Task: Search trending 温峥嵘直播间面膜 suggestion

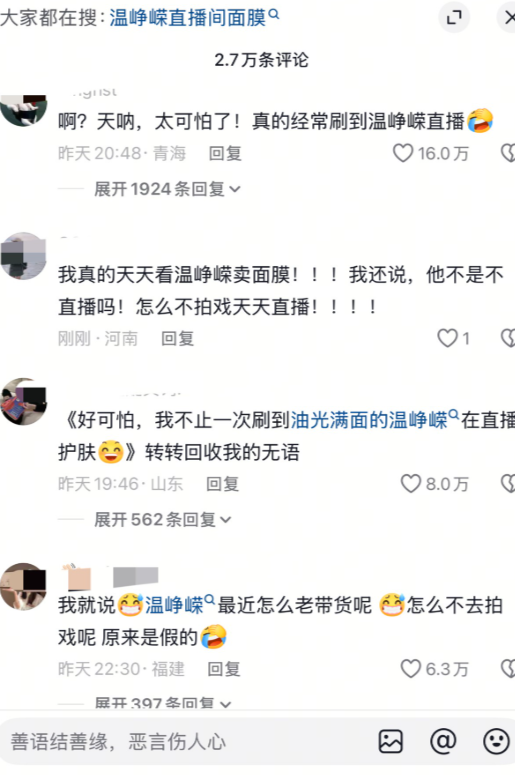Action: (194, 18)
